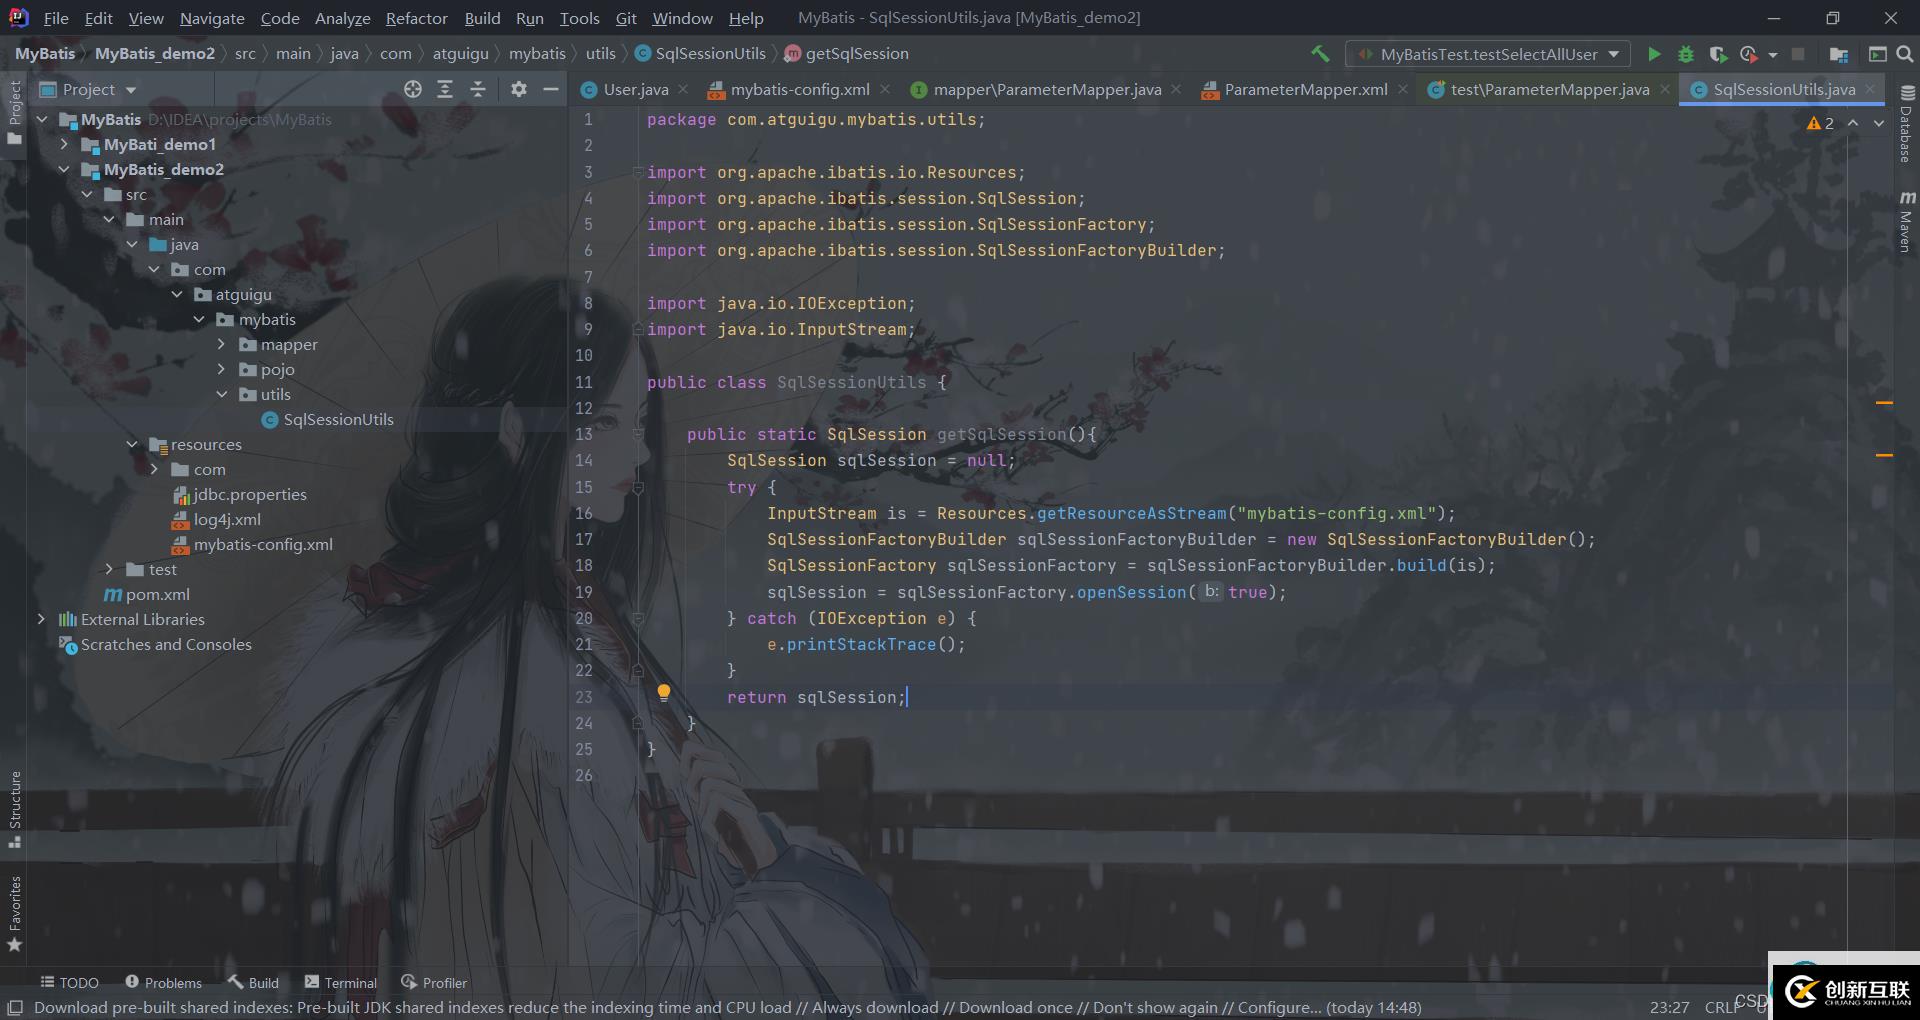Open the Build tool window
This screenshot has height=1020, width=1920.
click(x=253, y=982)
